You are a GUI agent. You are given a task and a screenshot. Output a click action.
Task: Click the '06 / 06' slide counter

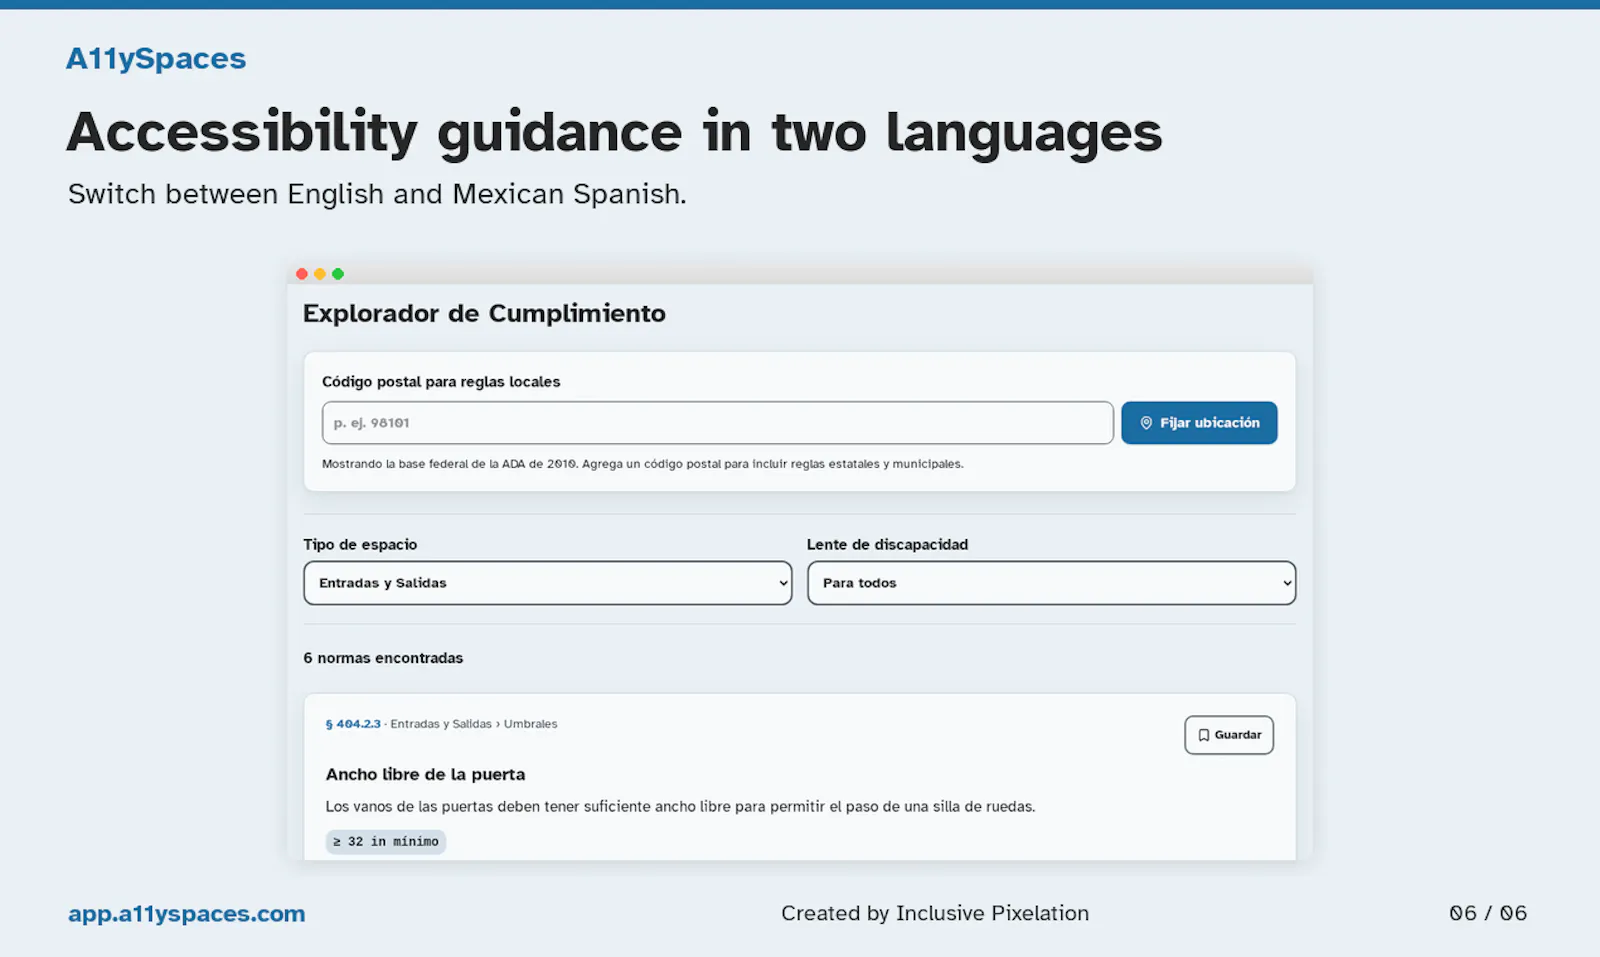tap(1488, 913)
